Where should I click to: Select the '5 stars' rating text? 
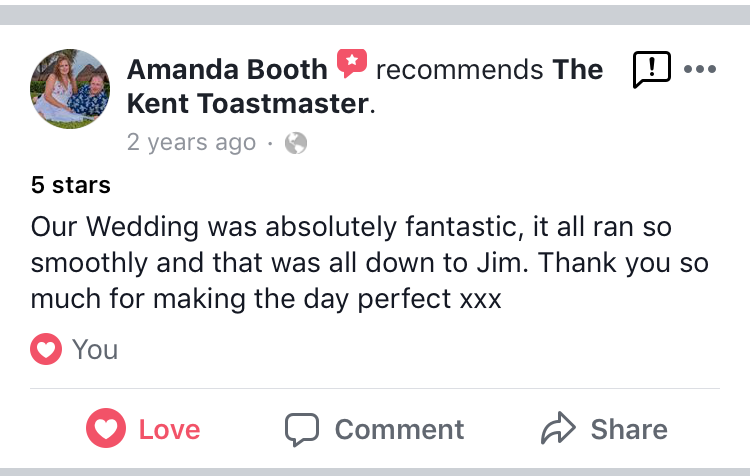(x=71, y=185)
